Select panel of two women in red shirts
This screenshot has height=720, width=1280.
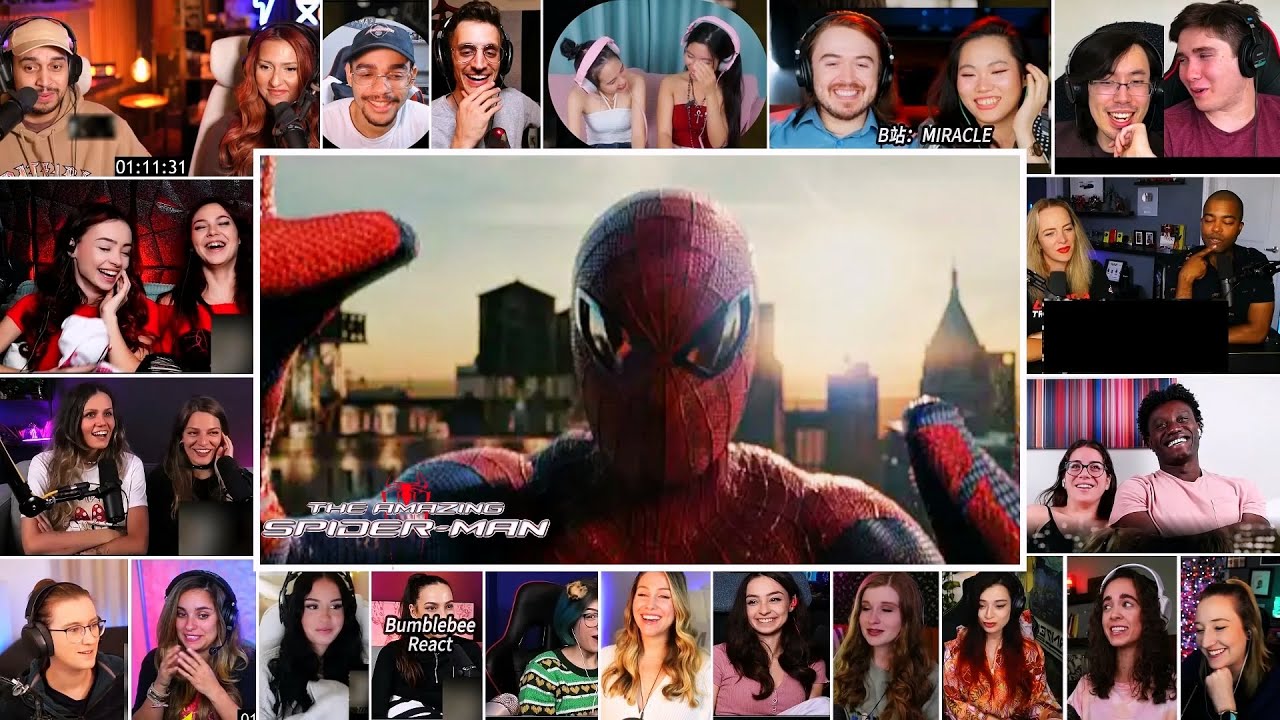coord(126,275)
